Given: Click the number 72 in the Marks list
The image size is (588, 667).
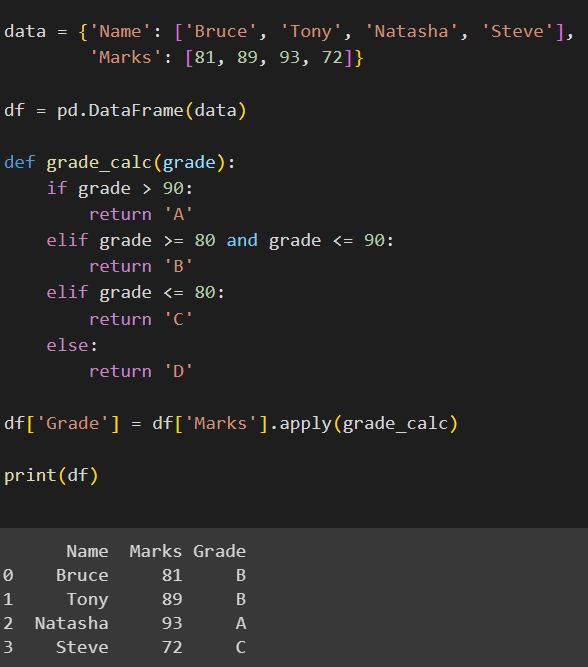Looking at the screenshot, I should pos(332,57).
